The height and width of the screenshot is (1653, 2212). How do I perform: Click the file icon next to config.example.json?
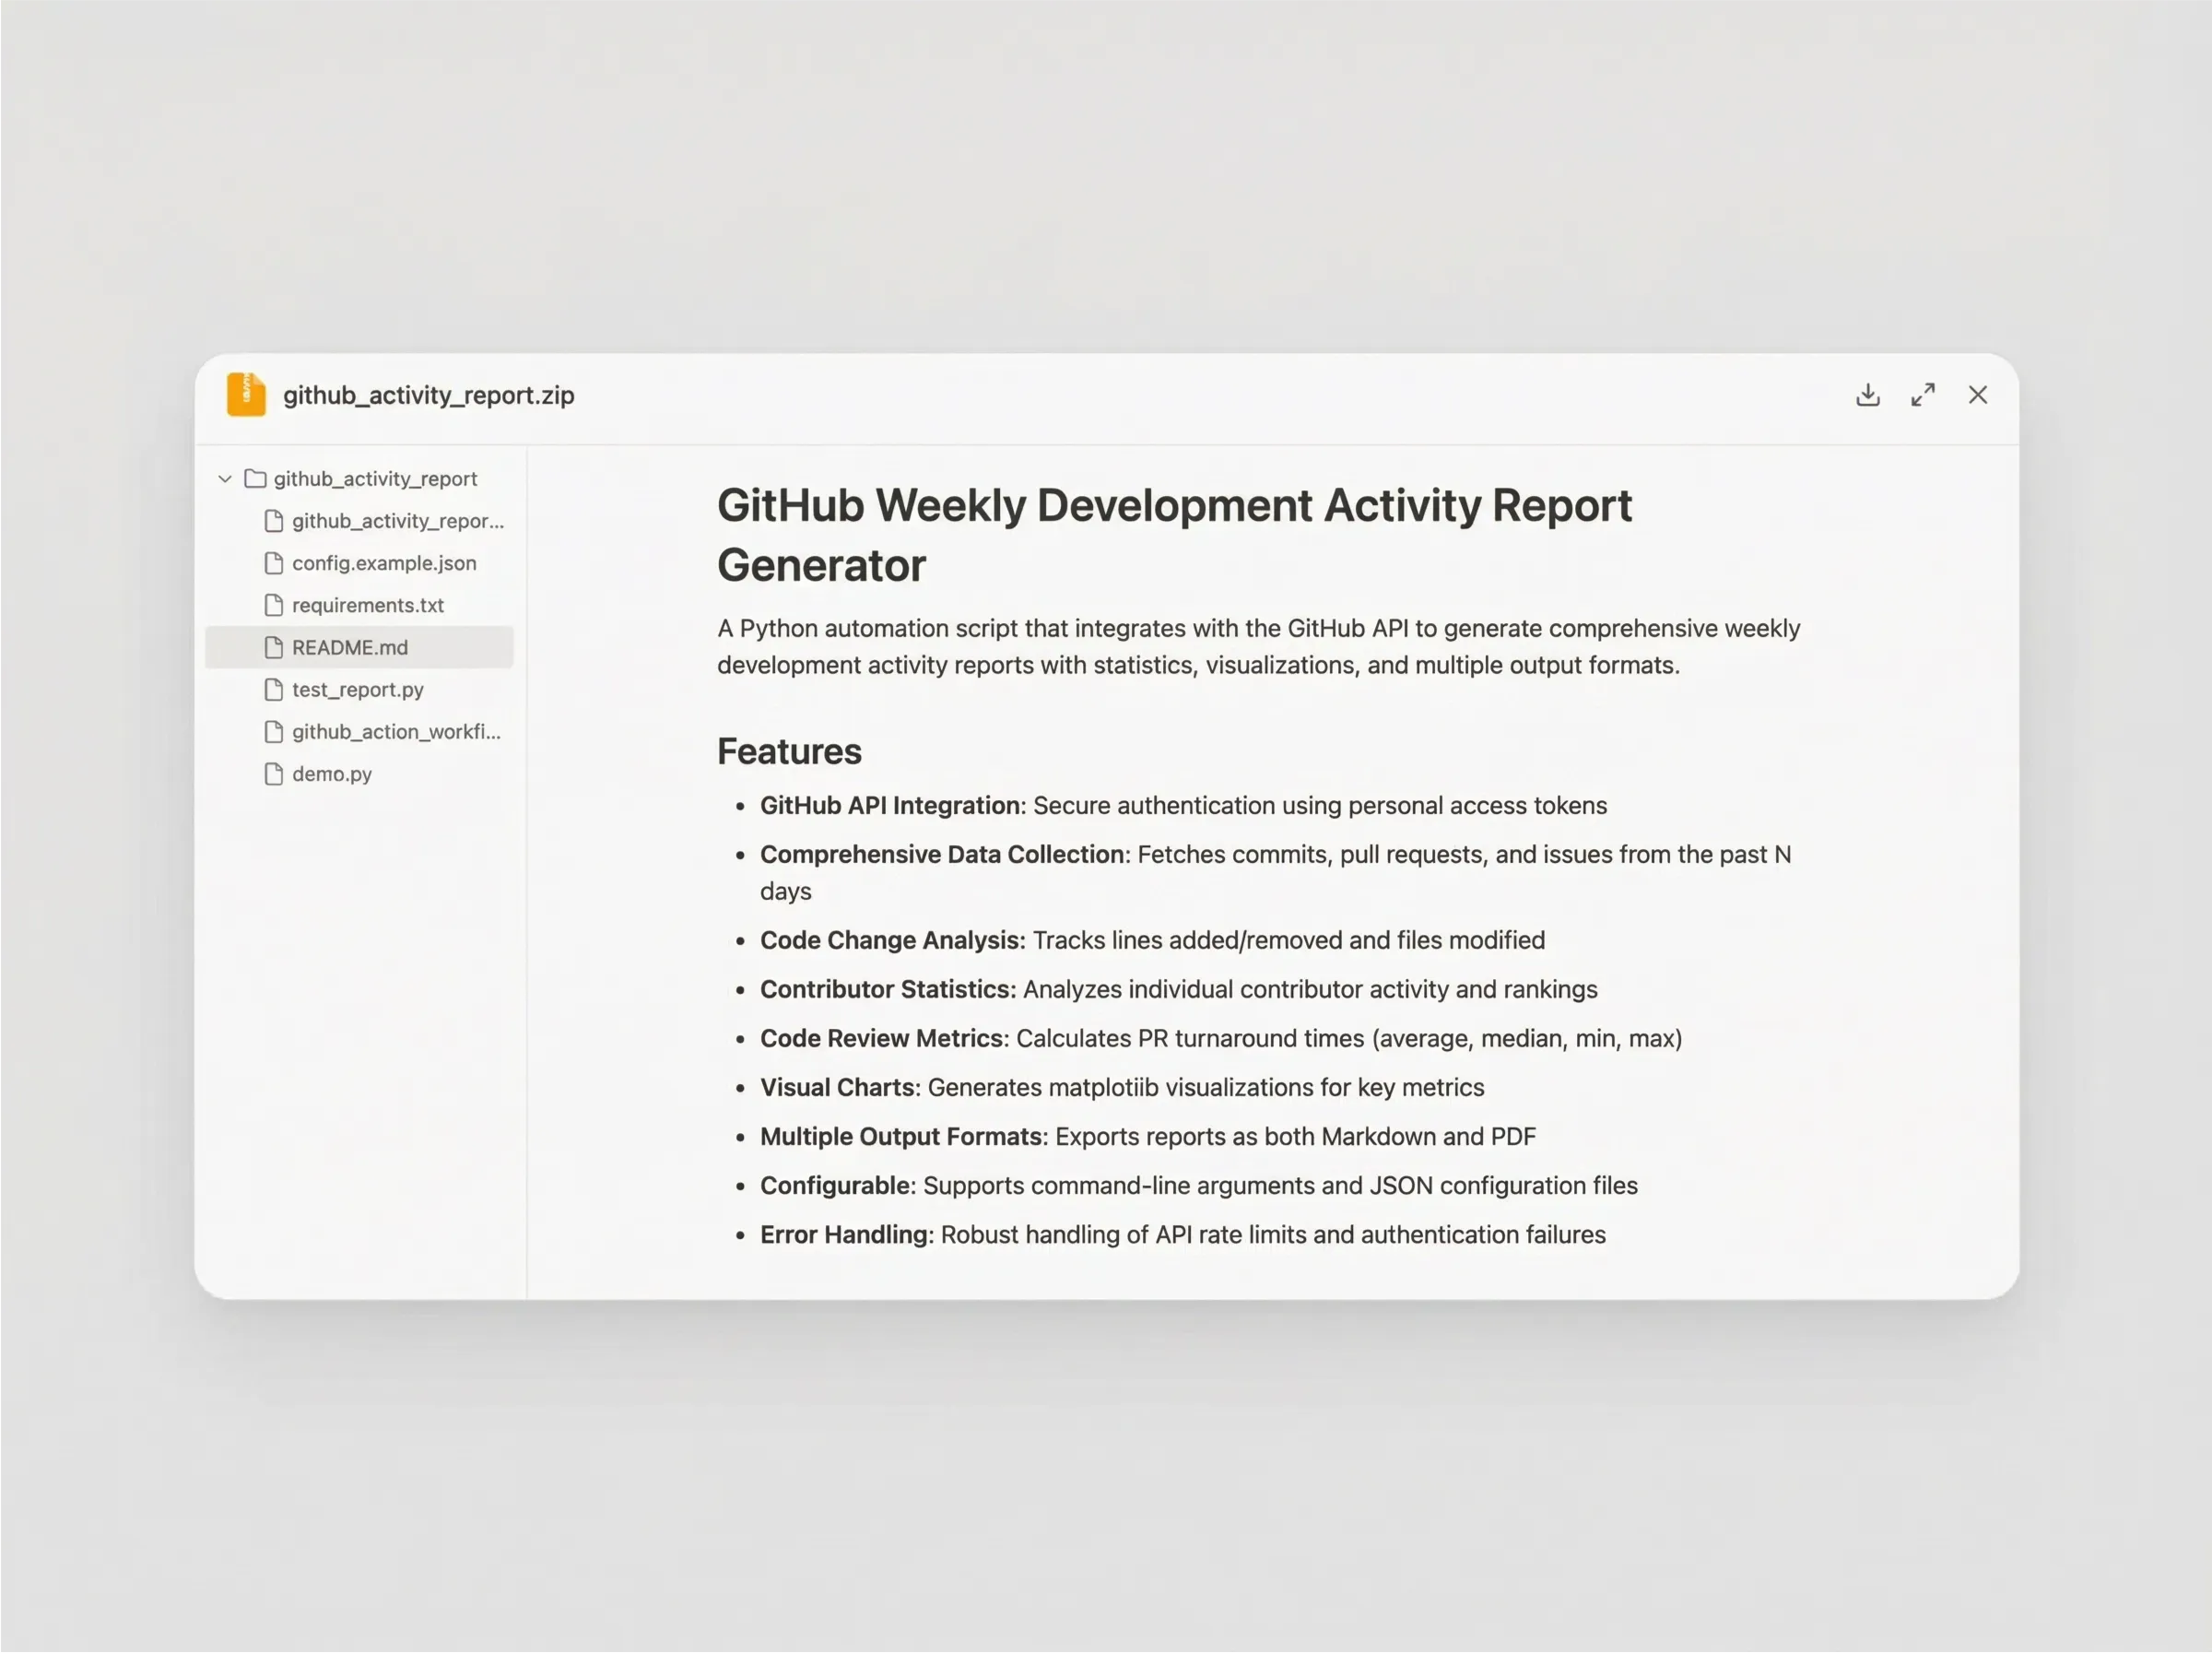[x=274, y=563]
